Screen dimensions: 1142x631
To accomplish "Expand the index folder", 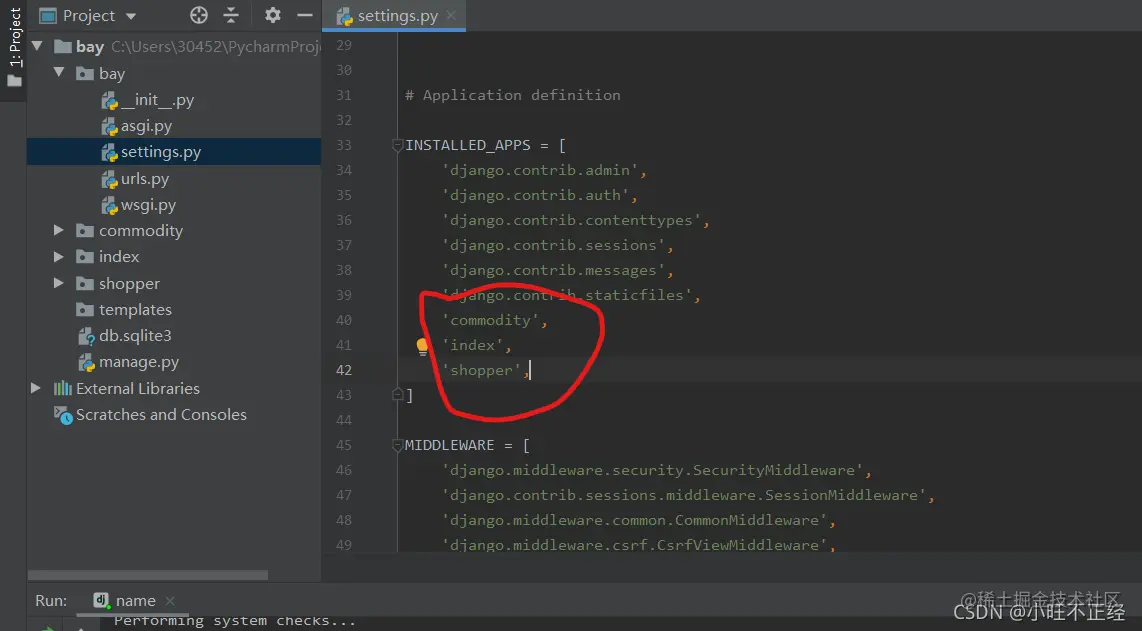I will click(59, 256).
